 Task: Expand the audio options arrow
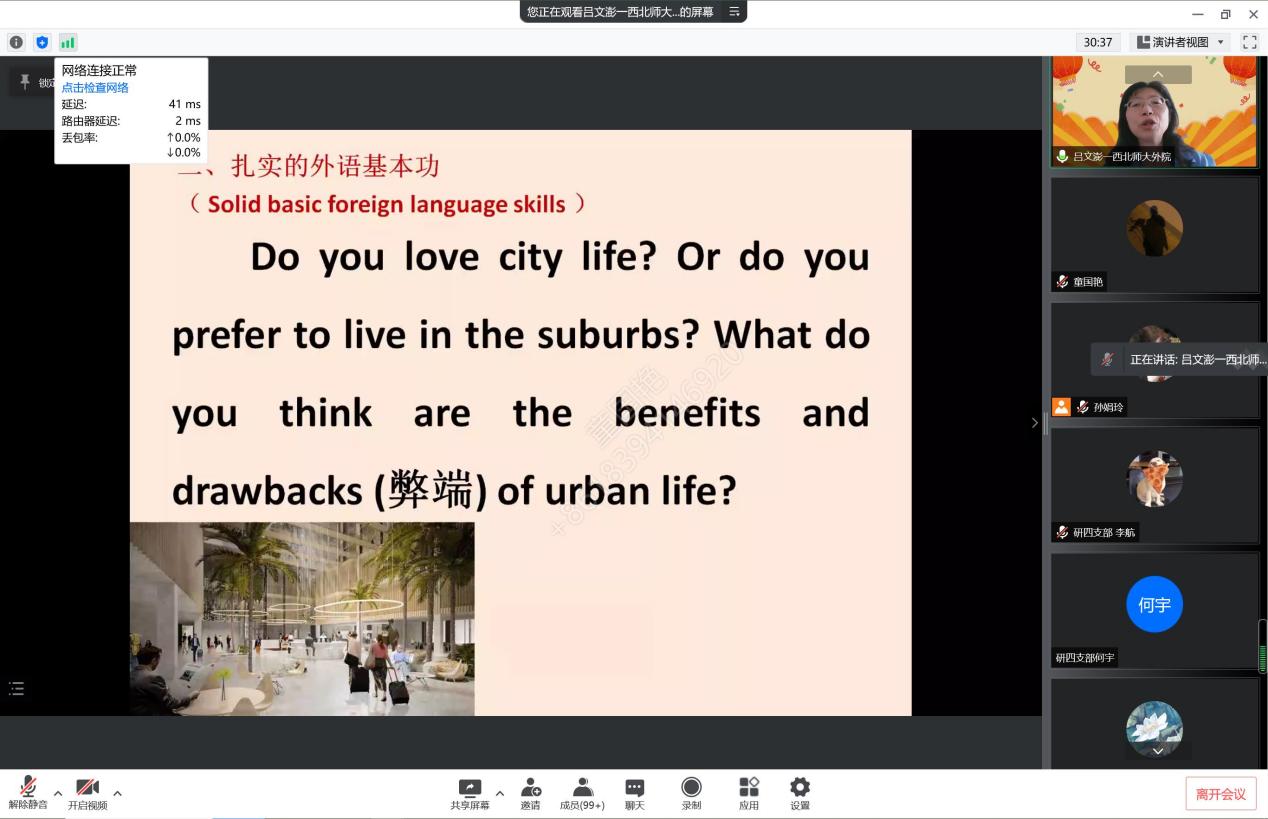pyautogui.click(x=58, y=793)
